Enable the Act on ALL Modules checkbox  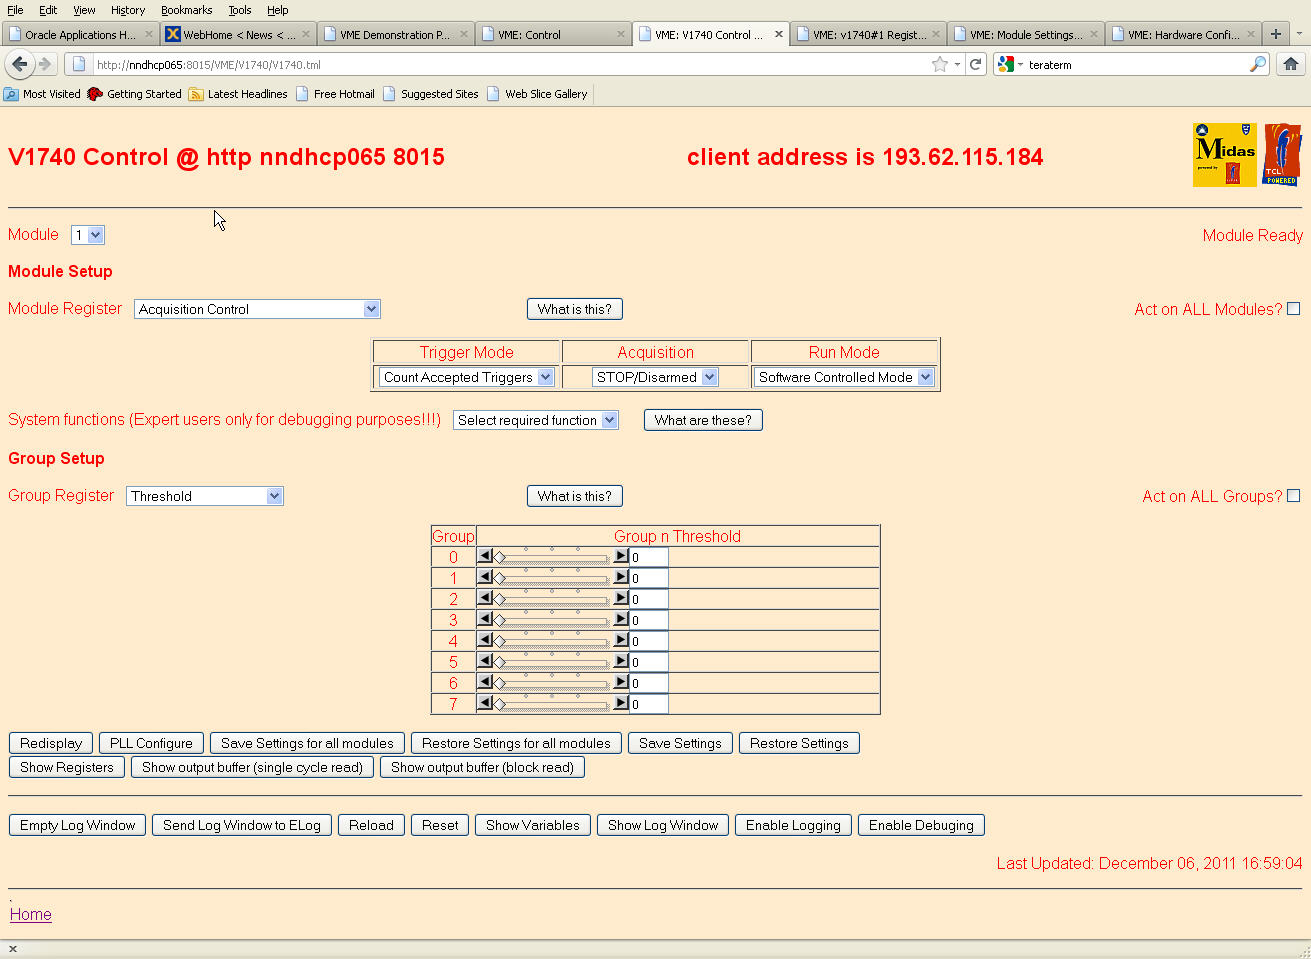1293,309
